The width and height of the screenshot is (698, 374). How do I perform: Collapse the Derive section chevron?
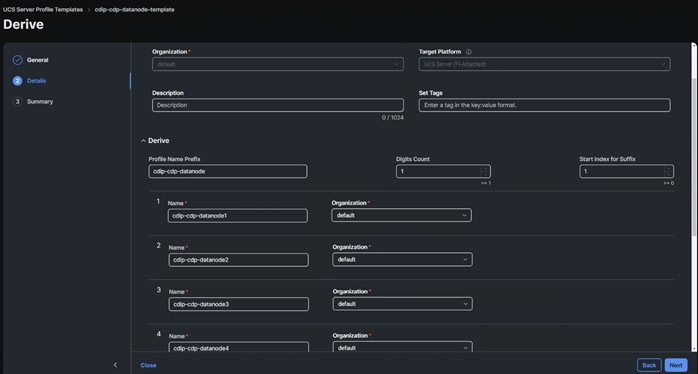143,141
